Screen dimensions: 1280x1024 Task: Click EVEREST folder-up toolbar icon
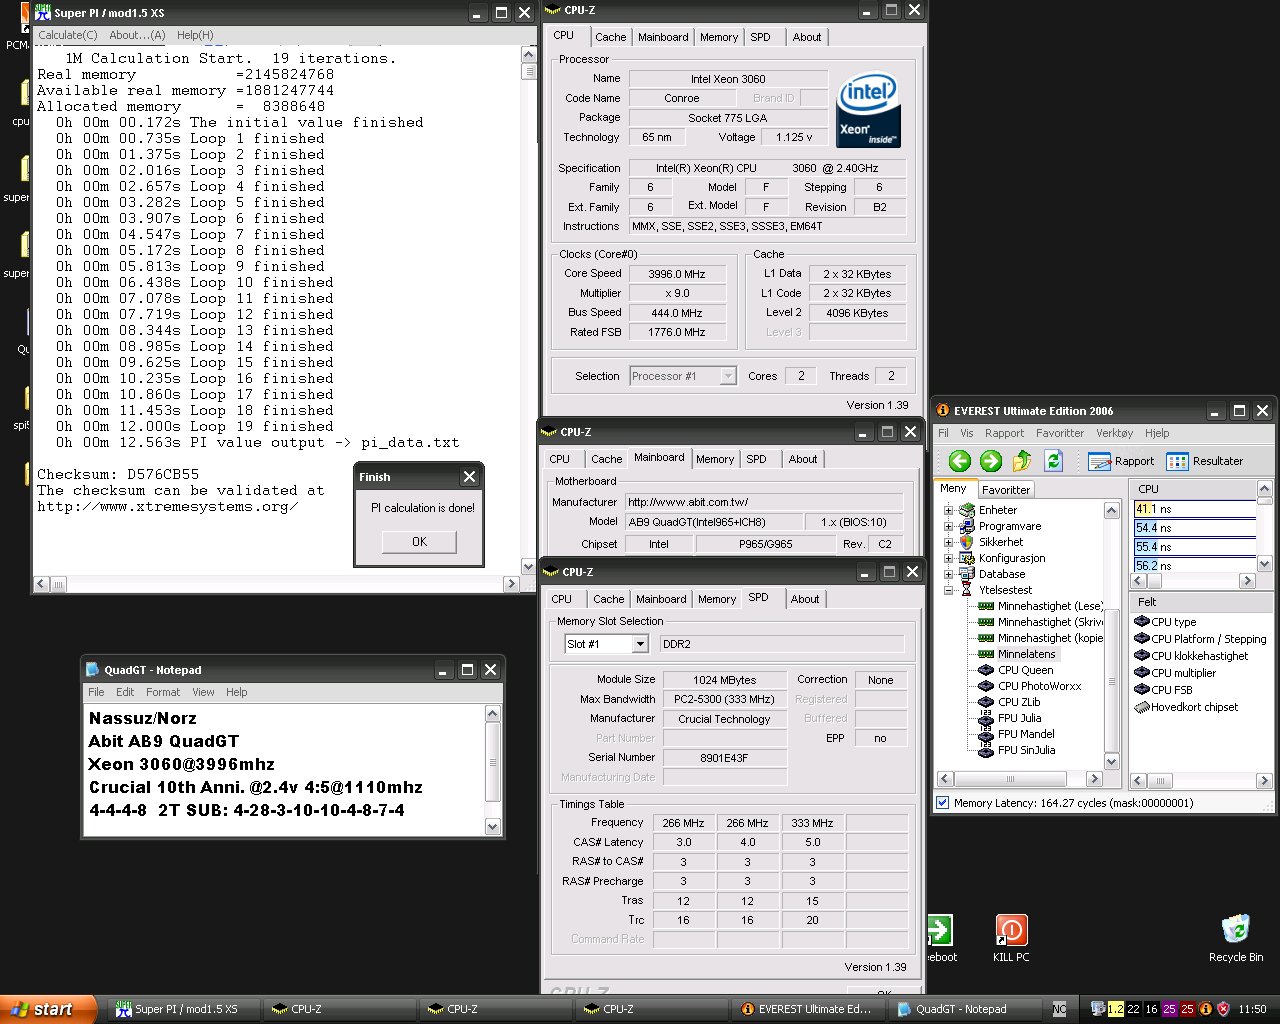[1022, 461]
